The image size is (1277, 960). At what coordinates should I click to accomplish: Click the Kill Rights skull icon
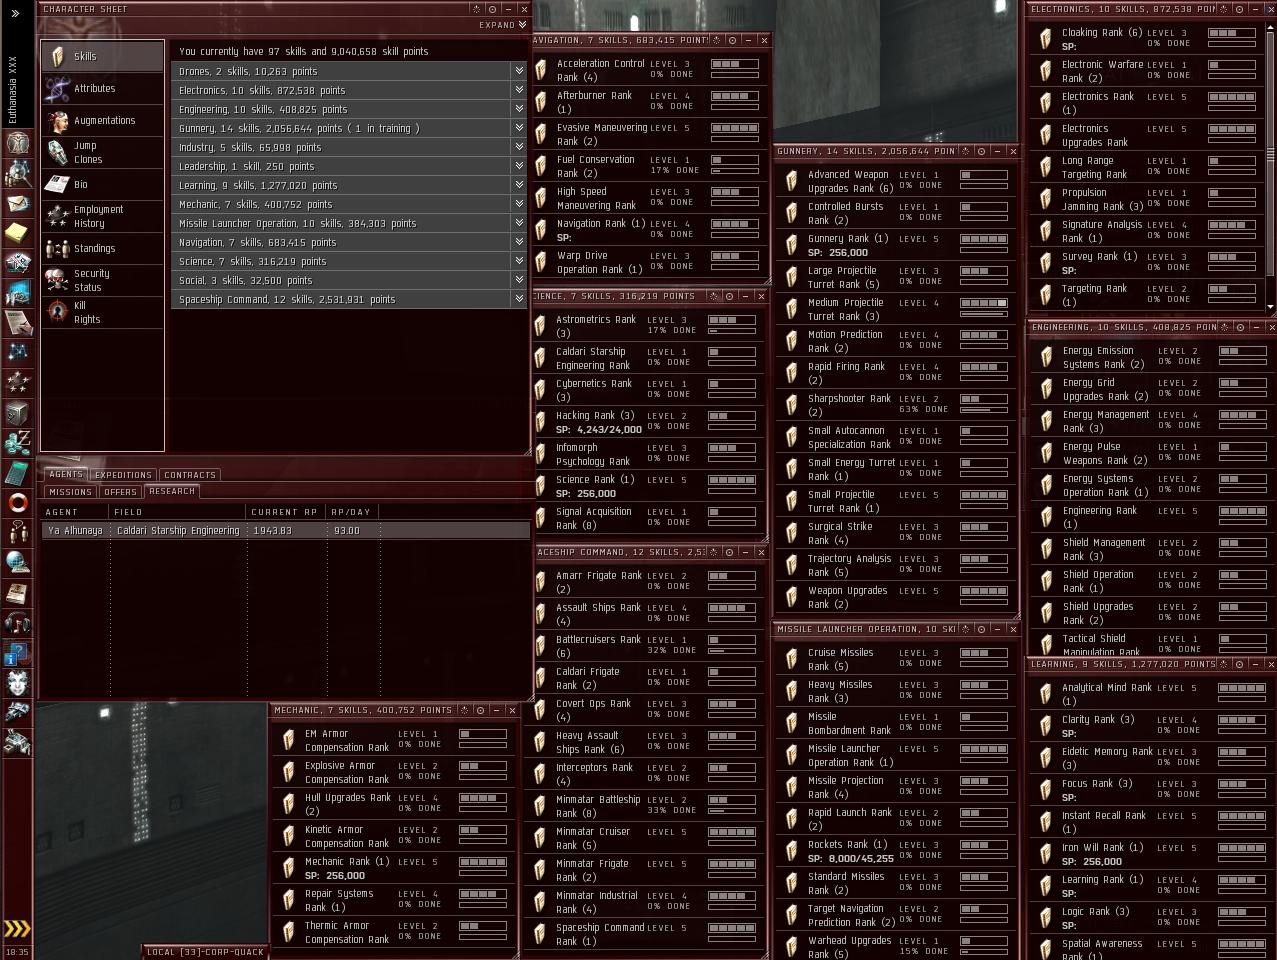pos(58,312)
